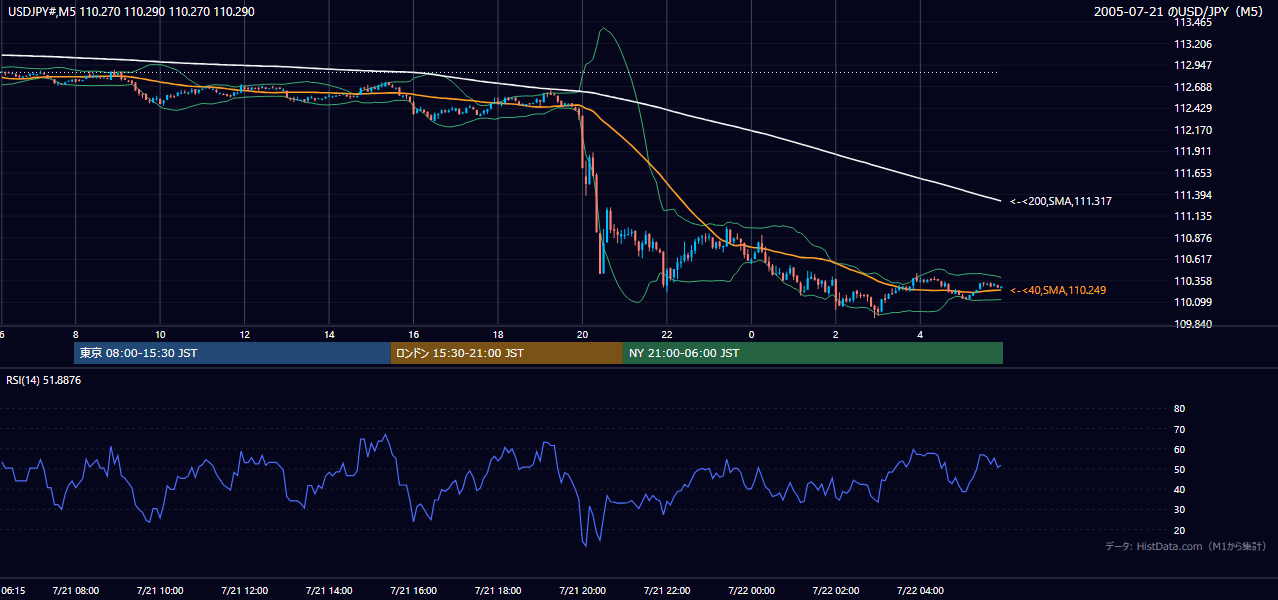Screen dimensions: 1278x600
Task: Click the RSI(14) 51.8876 indicator label
Action: pos(43,380)
